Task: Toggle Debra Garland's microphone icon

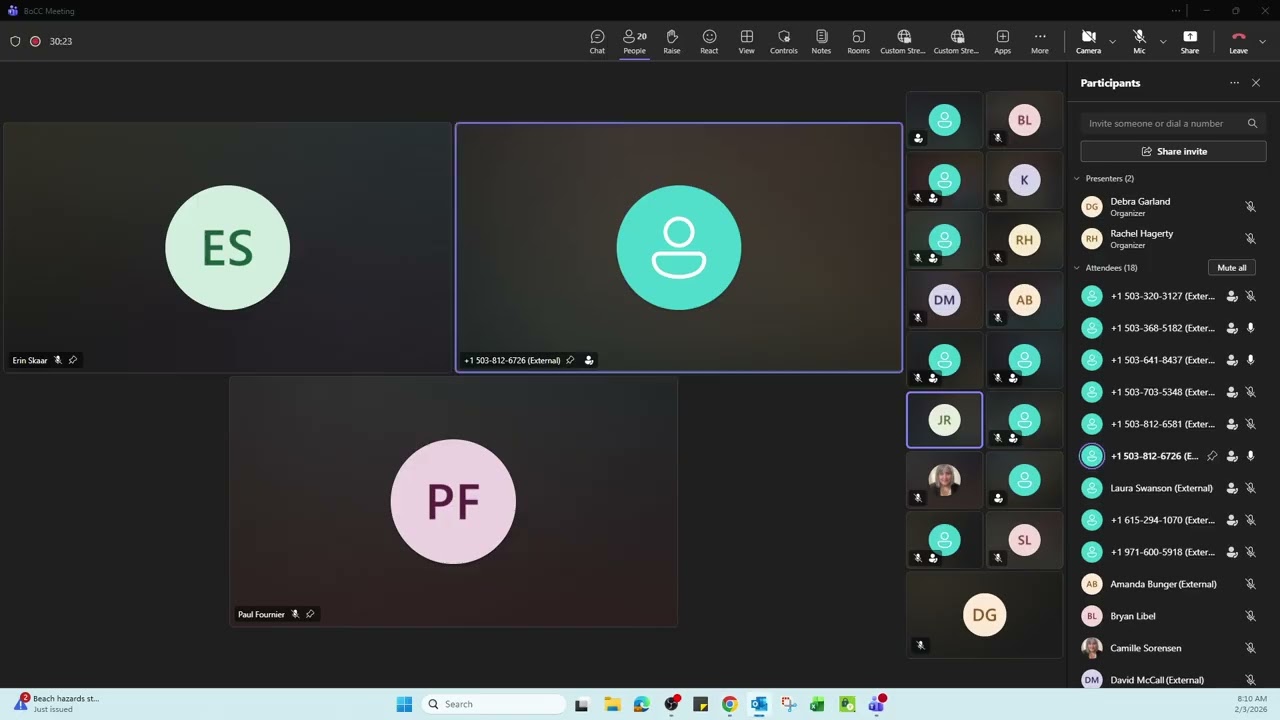Action: (x=1250, y=206)
